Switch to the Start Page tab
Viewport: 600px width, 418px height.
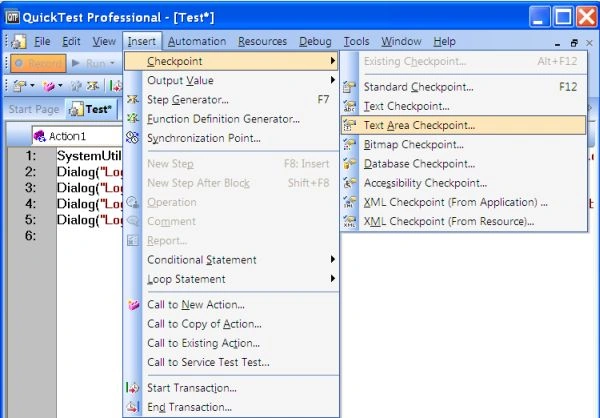pyautogui.click(x=34, y=109)
